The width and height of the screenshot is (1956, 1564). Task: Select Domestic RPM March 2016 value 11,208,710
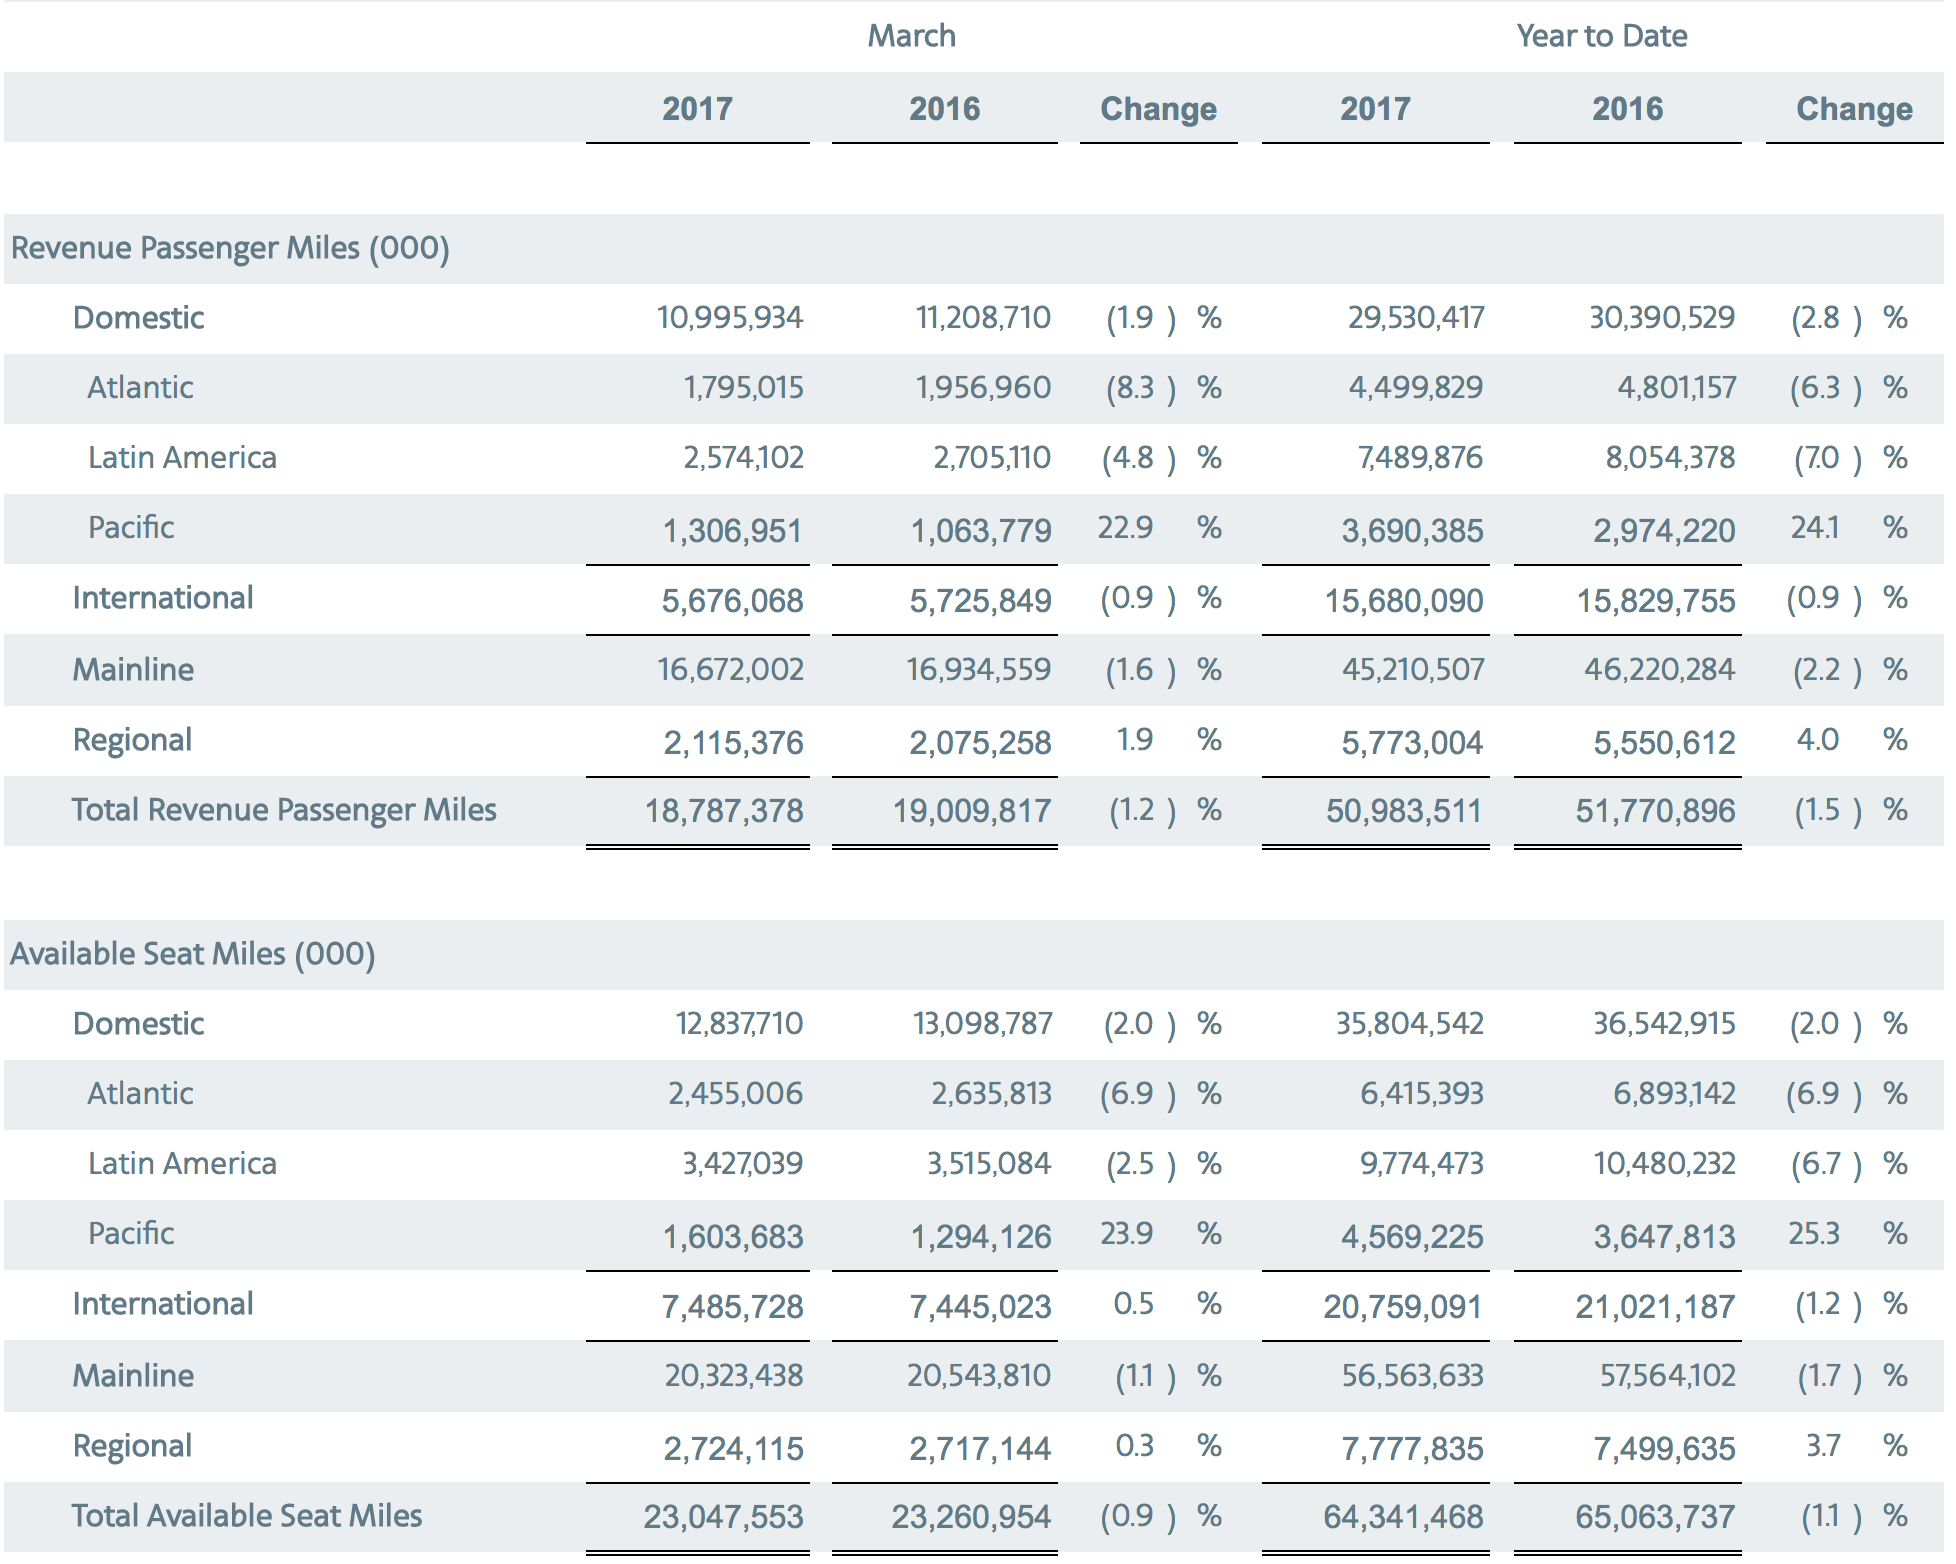[983, 318]
